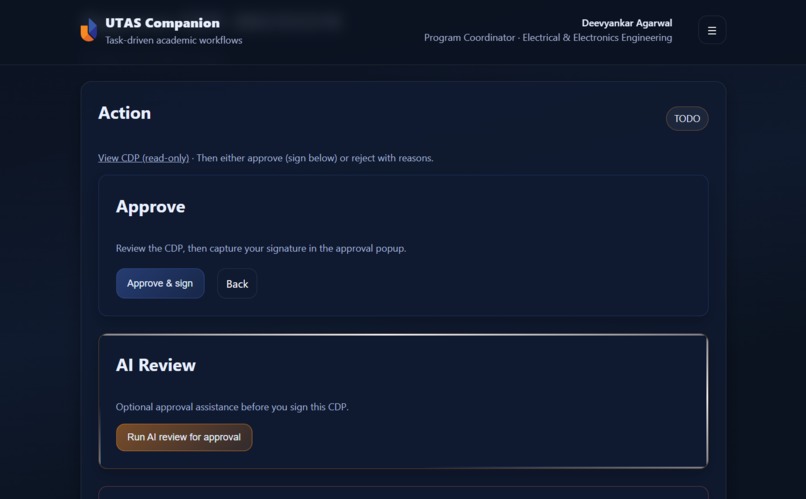
Task: Go back using the Back button
Action: [237, 284]
